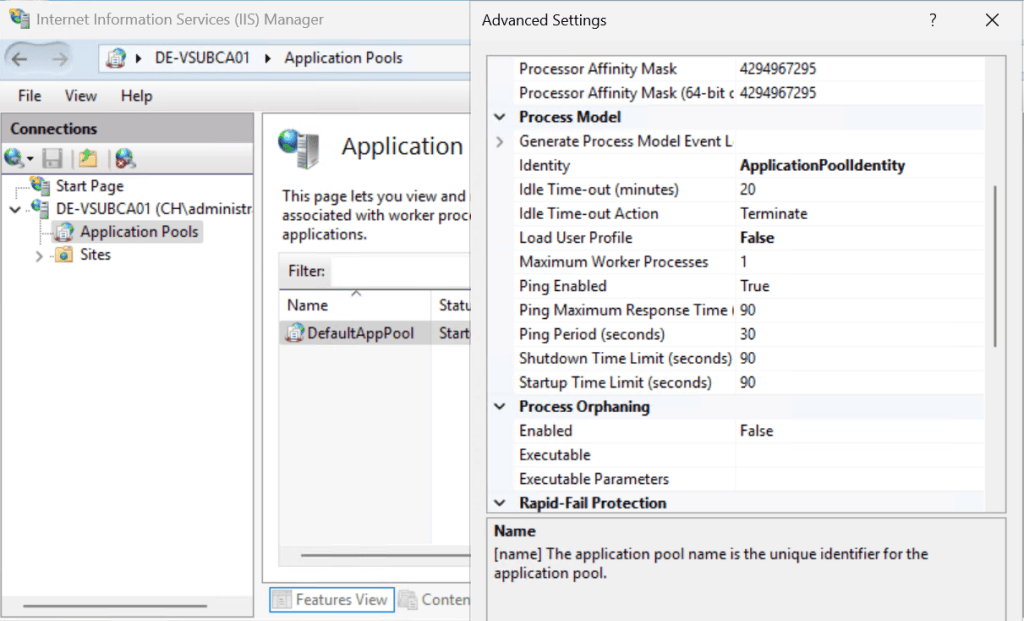Click the Advanced Settings vertical scrollbar
The width and height of the screenshot is (1024, 621).
tap(994, 266)
